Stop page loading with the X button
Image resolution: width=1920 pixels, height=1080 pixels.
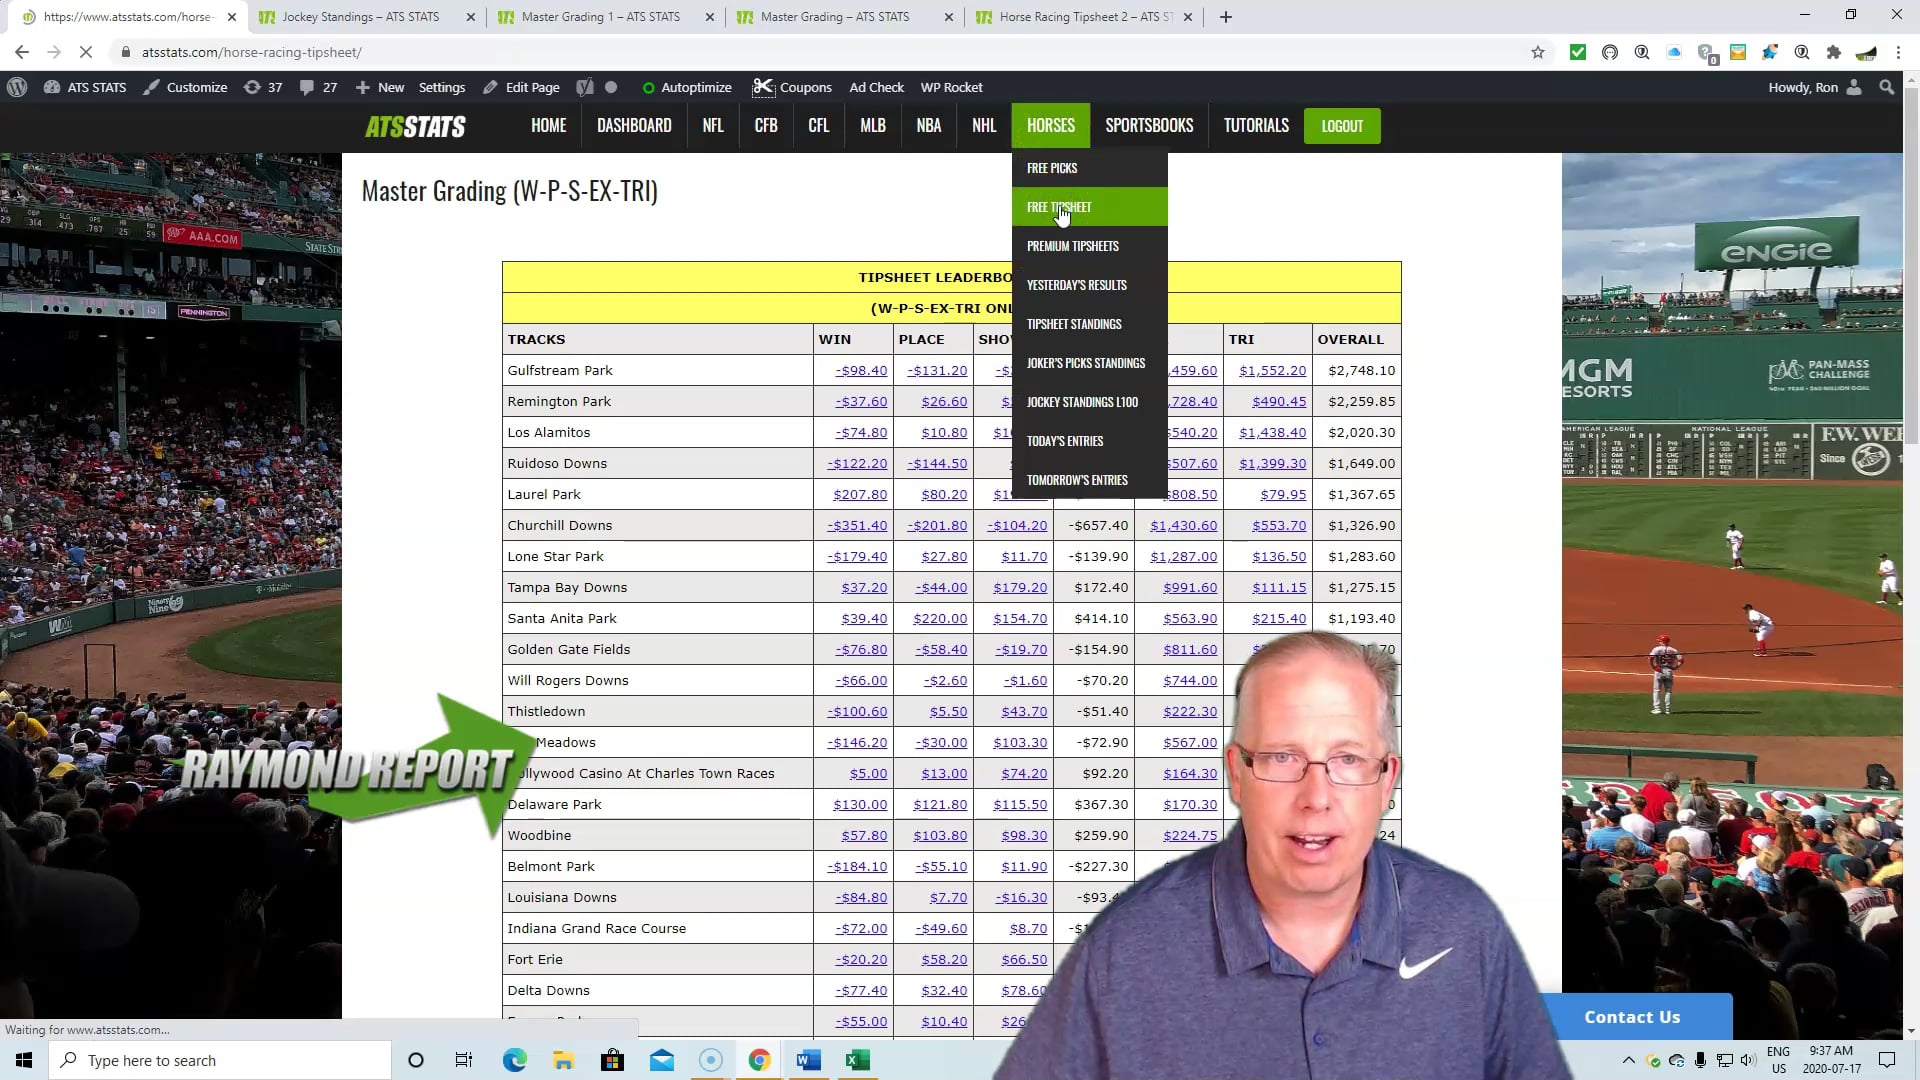click(86, 52)
